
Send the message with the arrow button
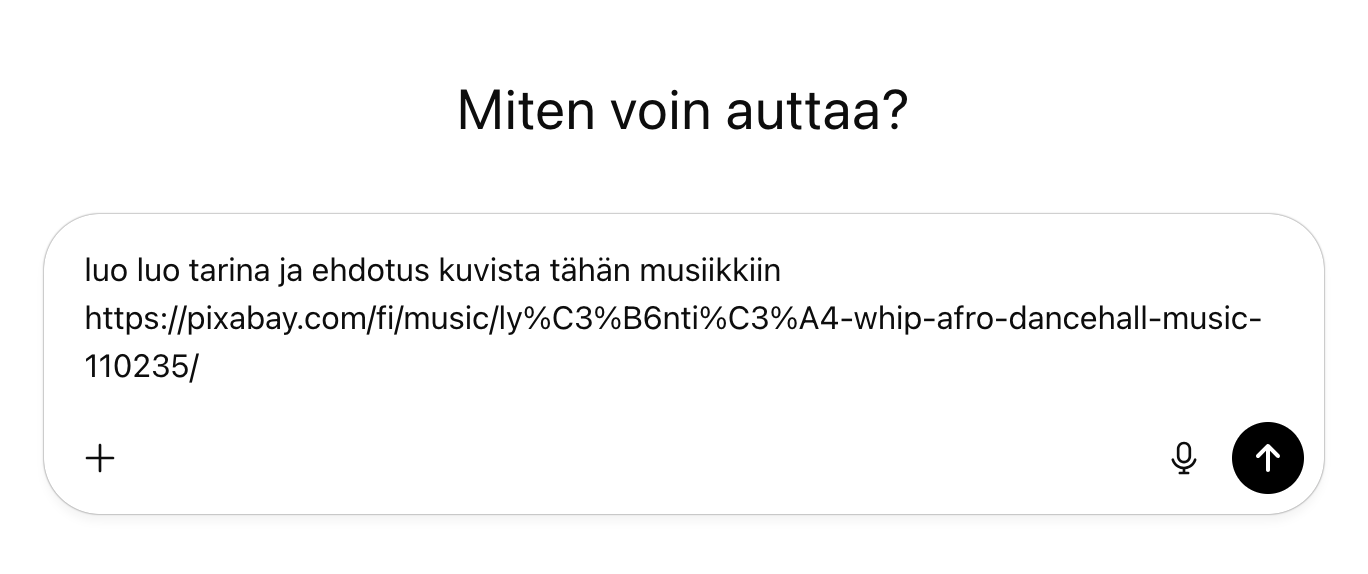click(1267, 458)
